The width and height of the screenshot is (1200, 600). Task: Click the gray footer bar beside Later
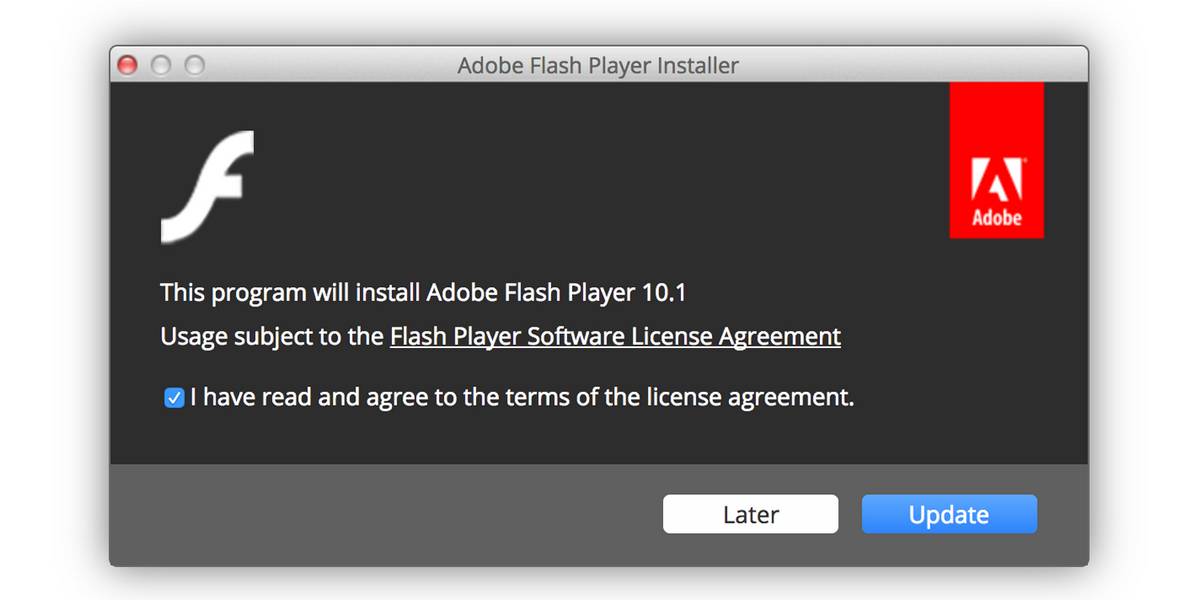385,514
